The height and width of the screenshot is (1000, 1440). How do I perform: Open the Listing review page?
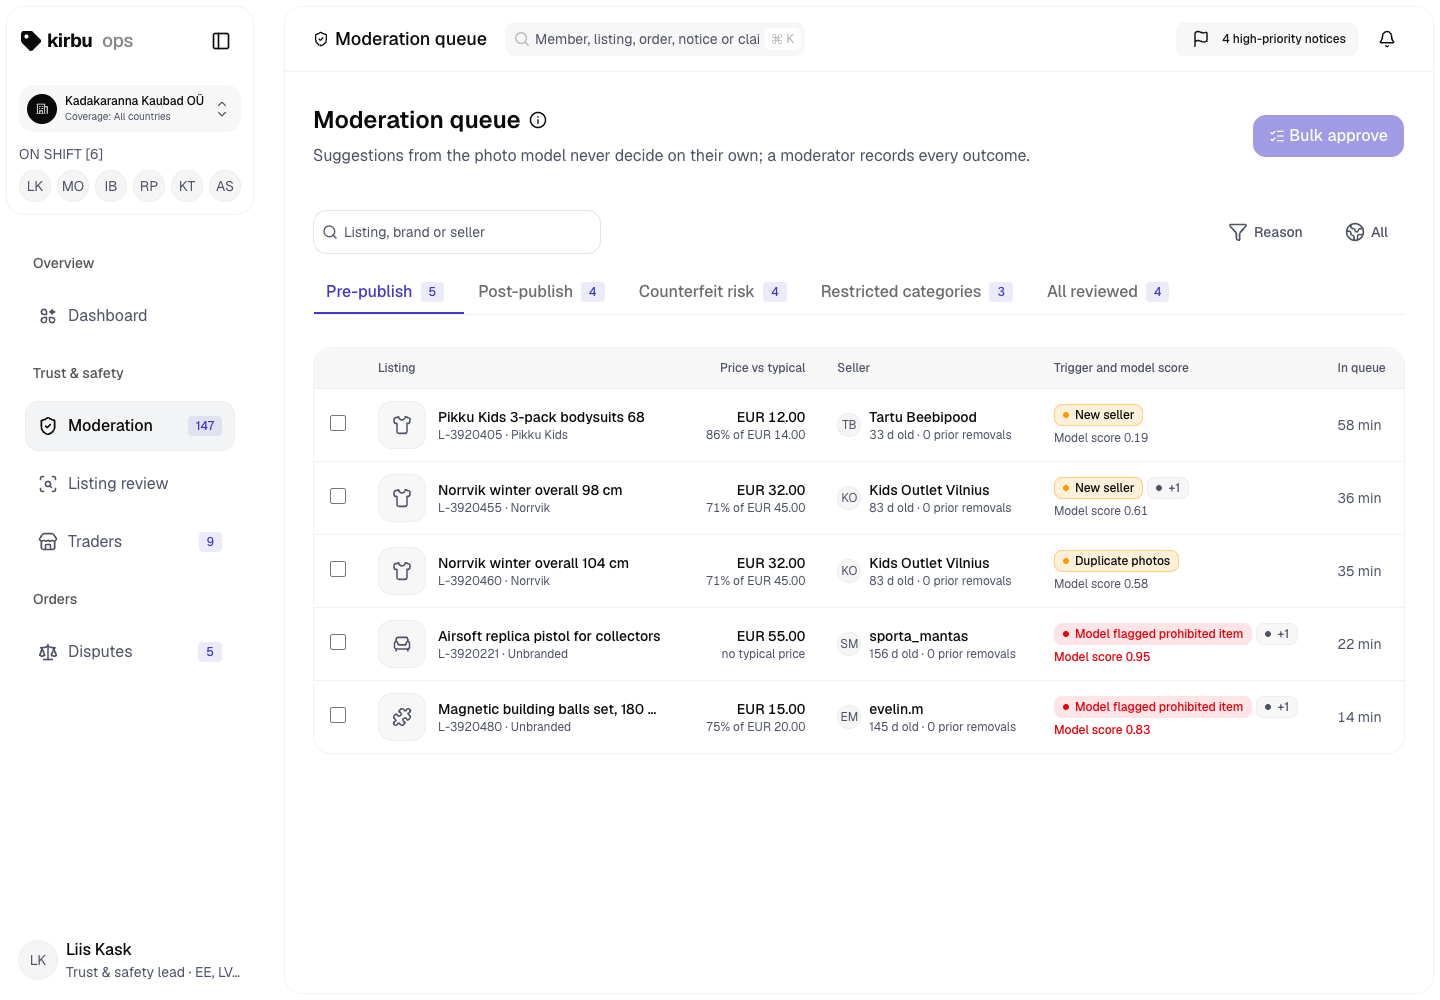130,484
